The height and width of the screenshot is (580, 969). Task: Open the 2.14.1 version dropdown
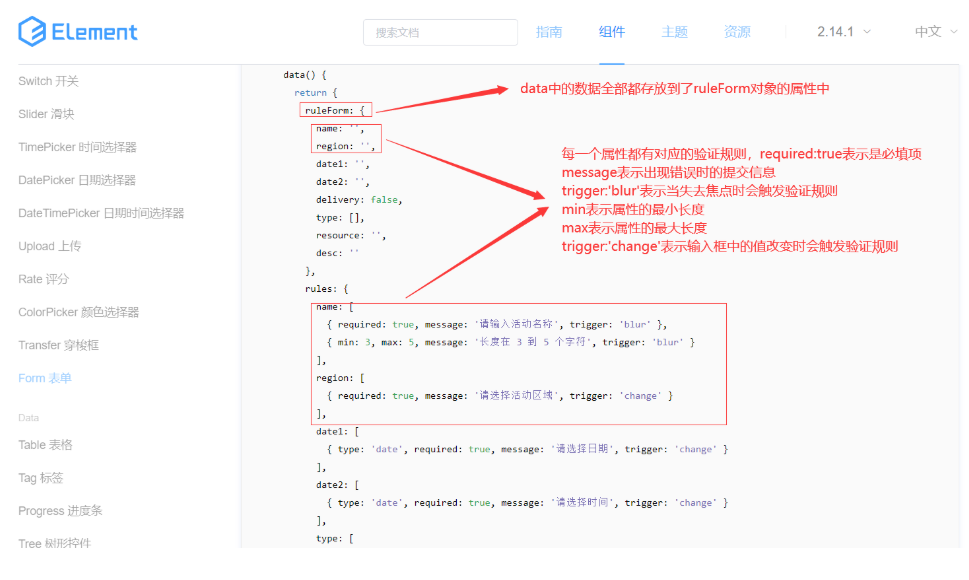click(844, 32)
